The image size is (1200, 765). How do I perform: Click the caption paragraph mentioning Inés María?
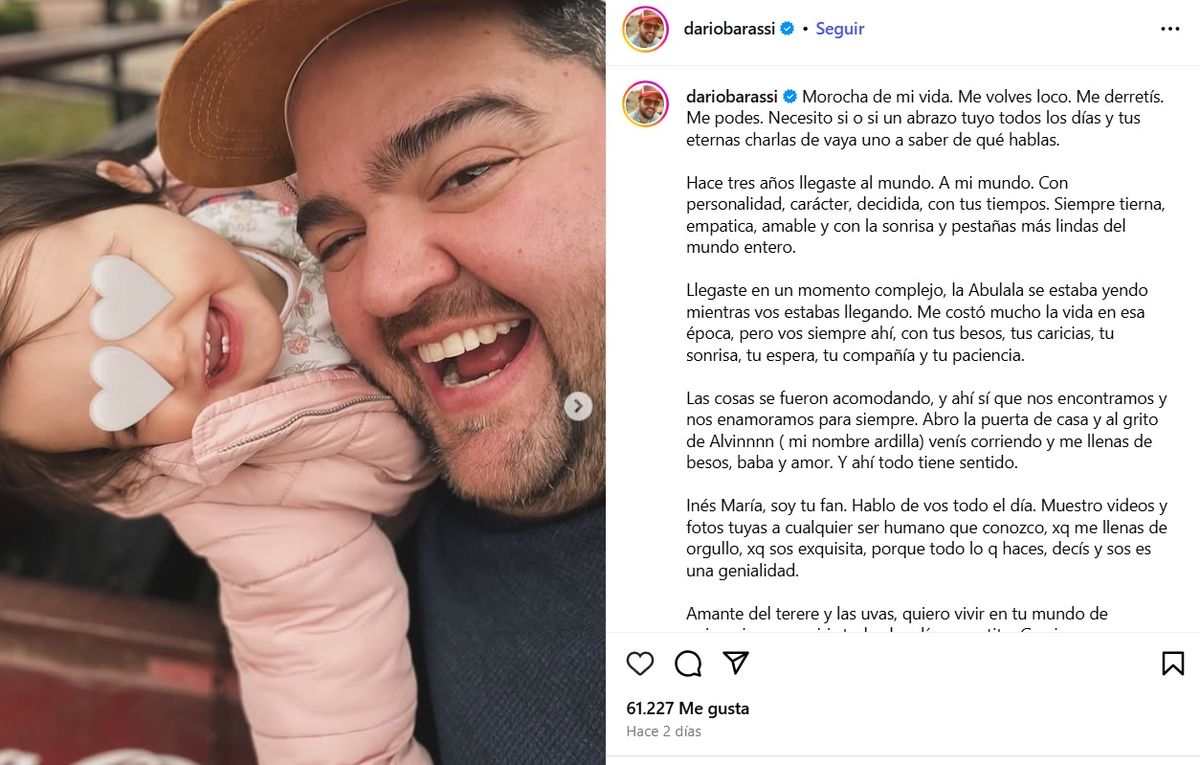912,538
